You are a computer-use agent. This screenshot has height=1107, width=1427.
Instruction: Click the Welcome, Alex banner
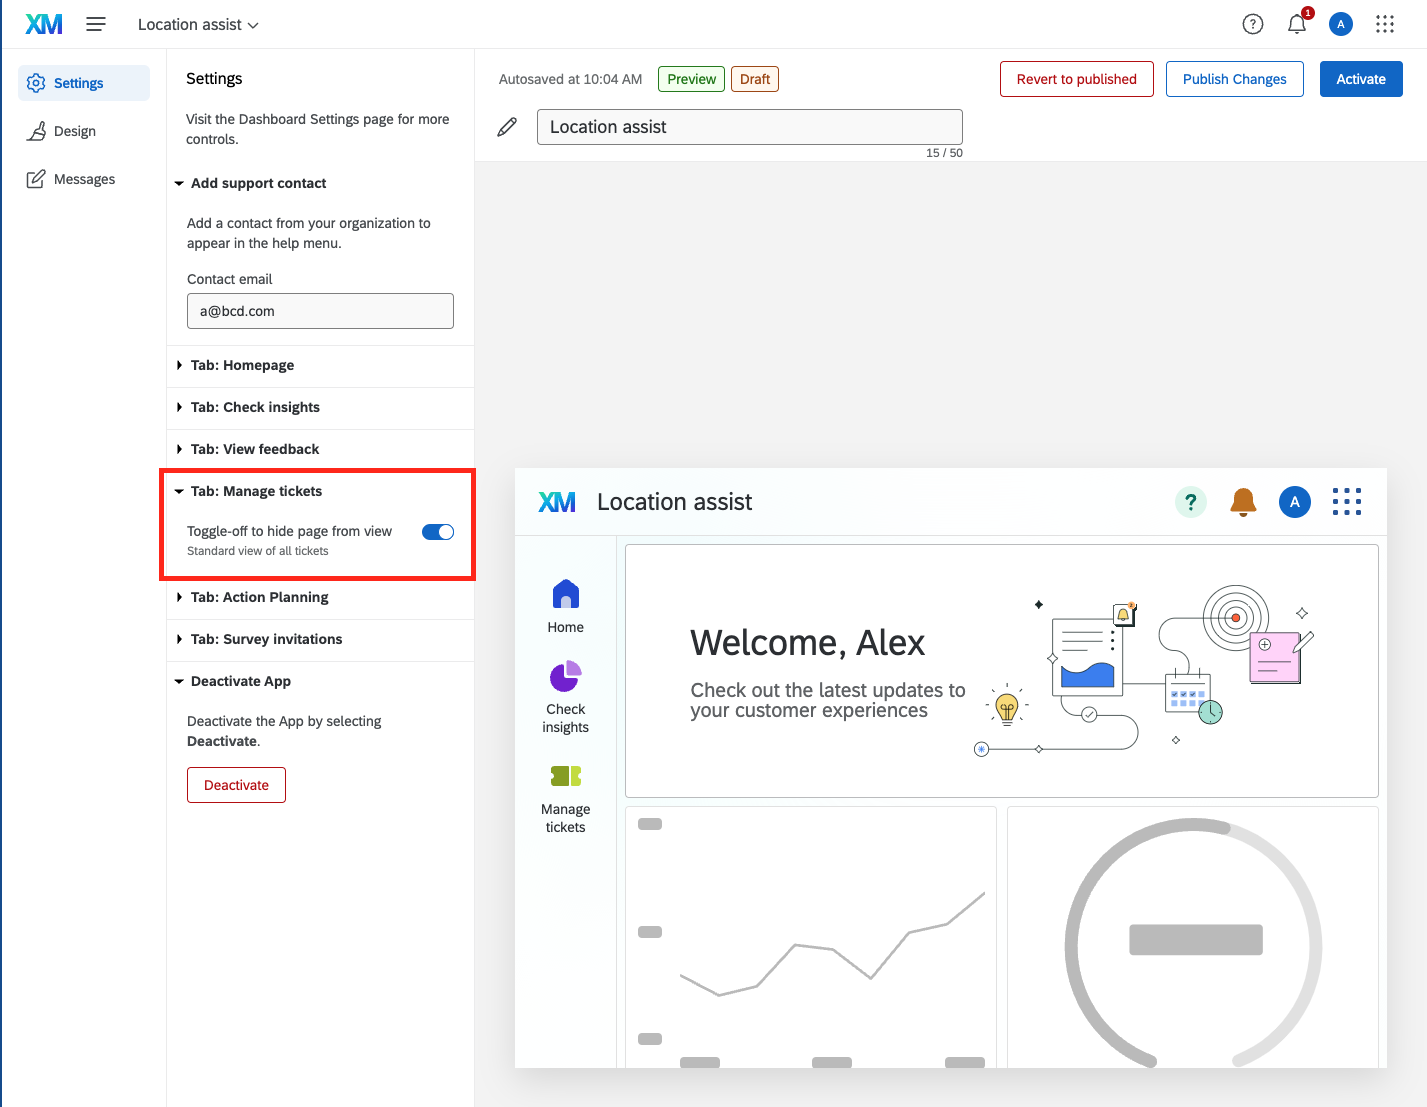coord(1002,671)
